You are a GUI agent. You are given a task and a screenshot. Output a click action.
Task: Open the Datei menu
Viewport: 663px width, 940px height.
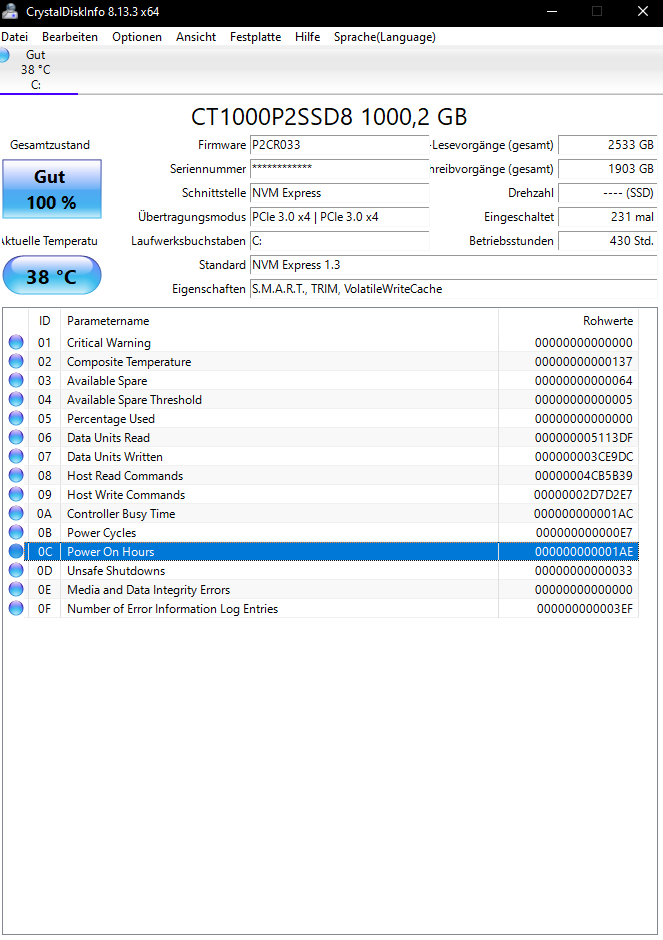click(x=14, y=37)
